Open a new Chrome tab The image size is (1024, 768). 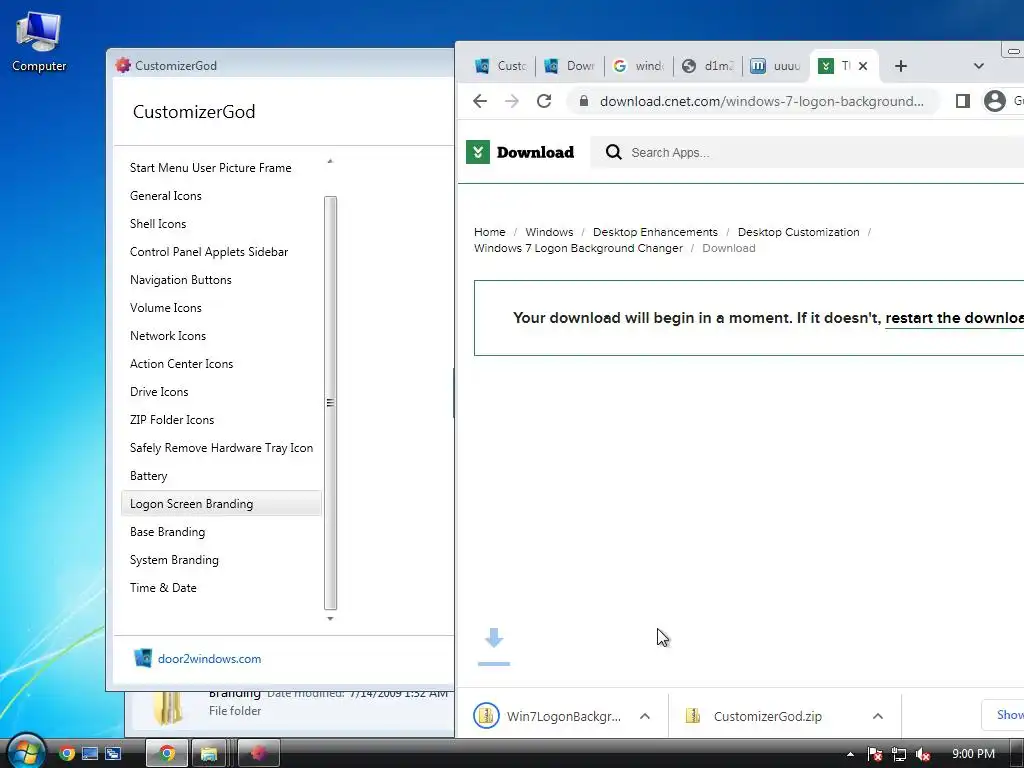[901, 66]
